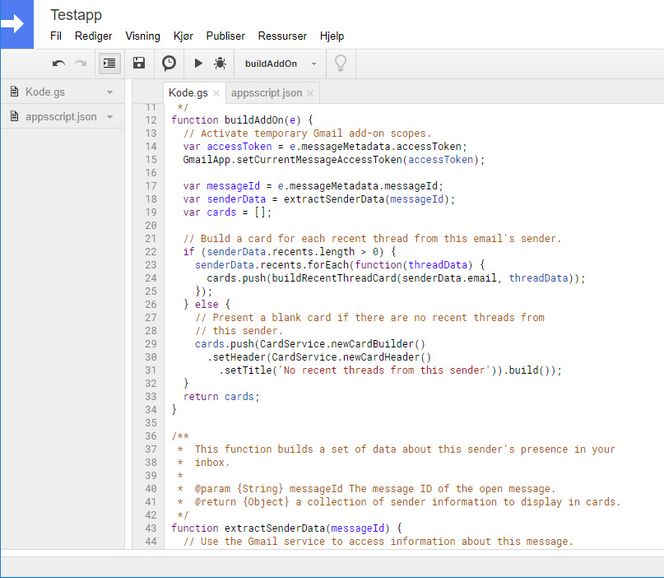Click the '} else {' line
Viewport: 664px width, 578px height.
tap(207, 304)
